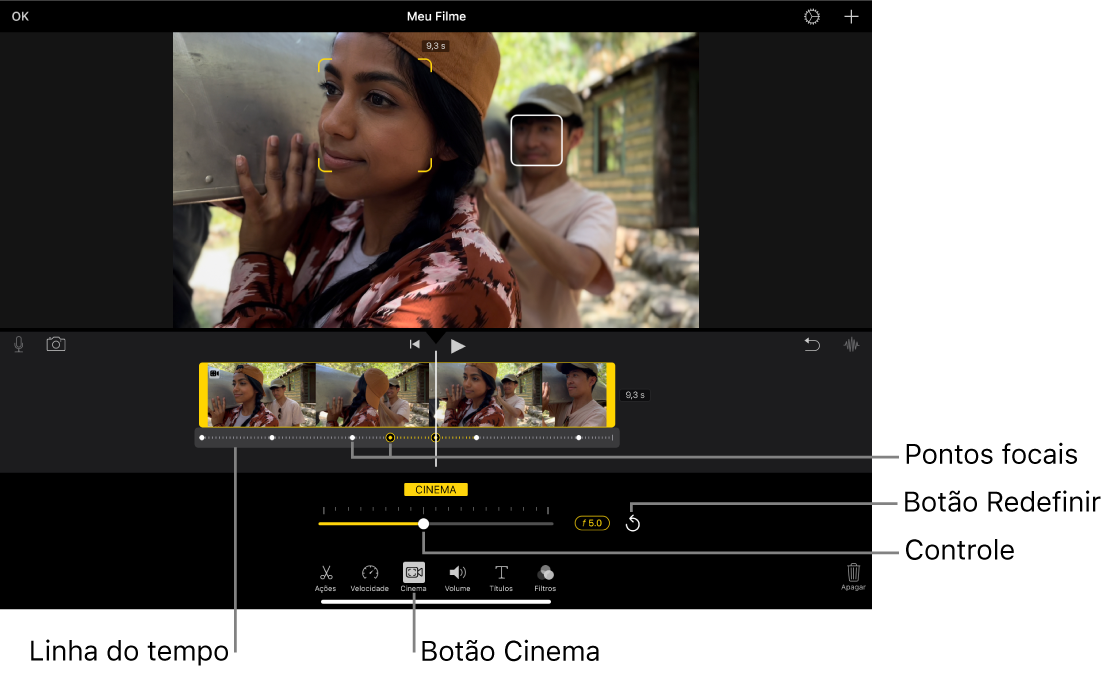Screen dimensions: 1107x673
Task: Click the right yellow trim handle of clip
Action: coord(611,395)
